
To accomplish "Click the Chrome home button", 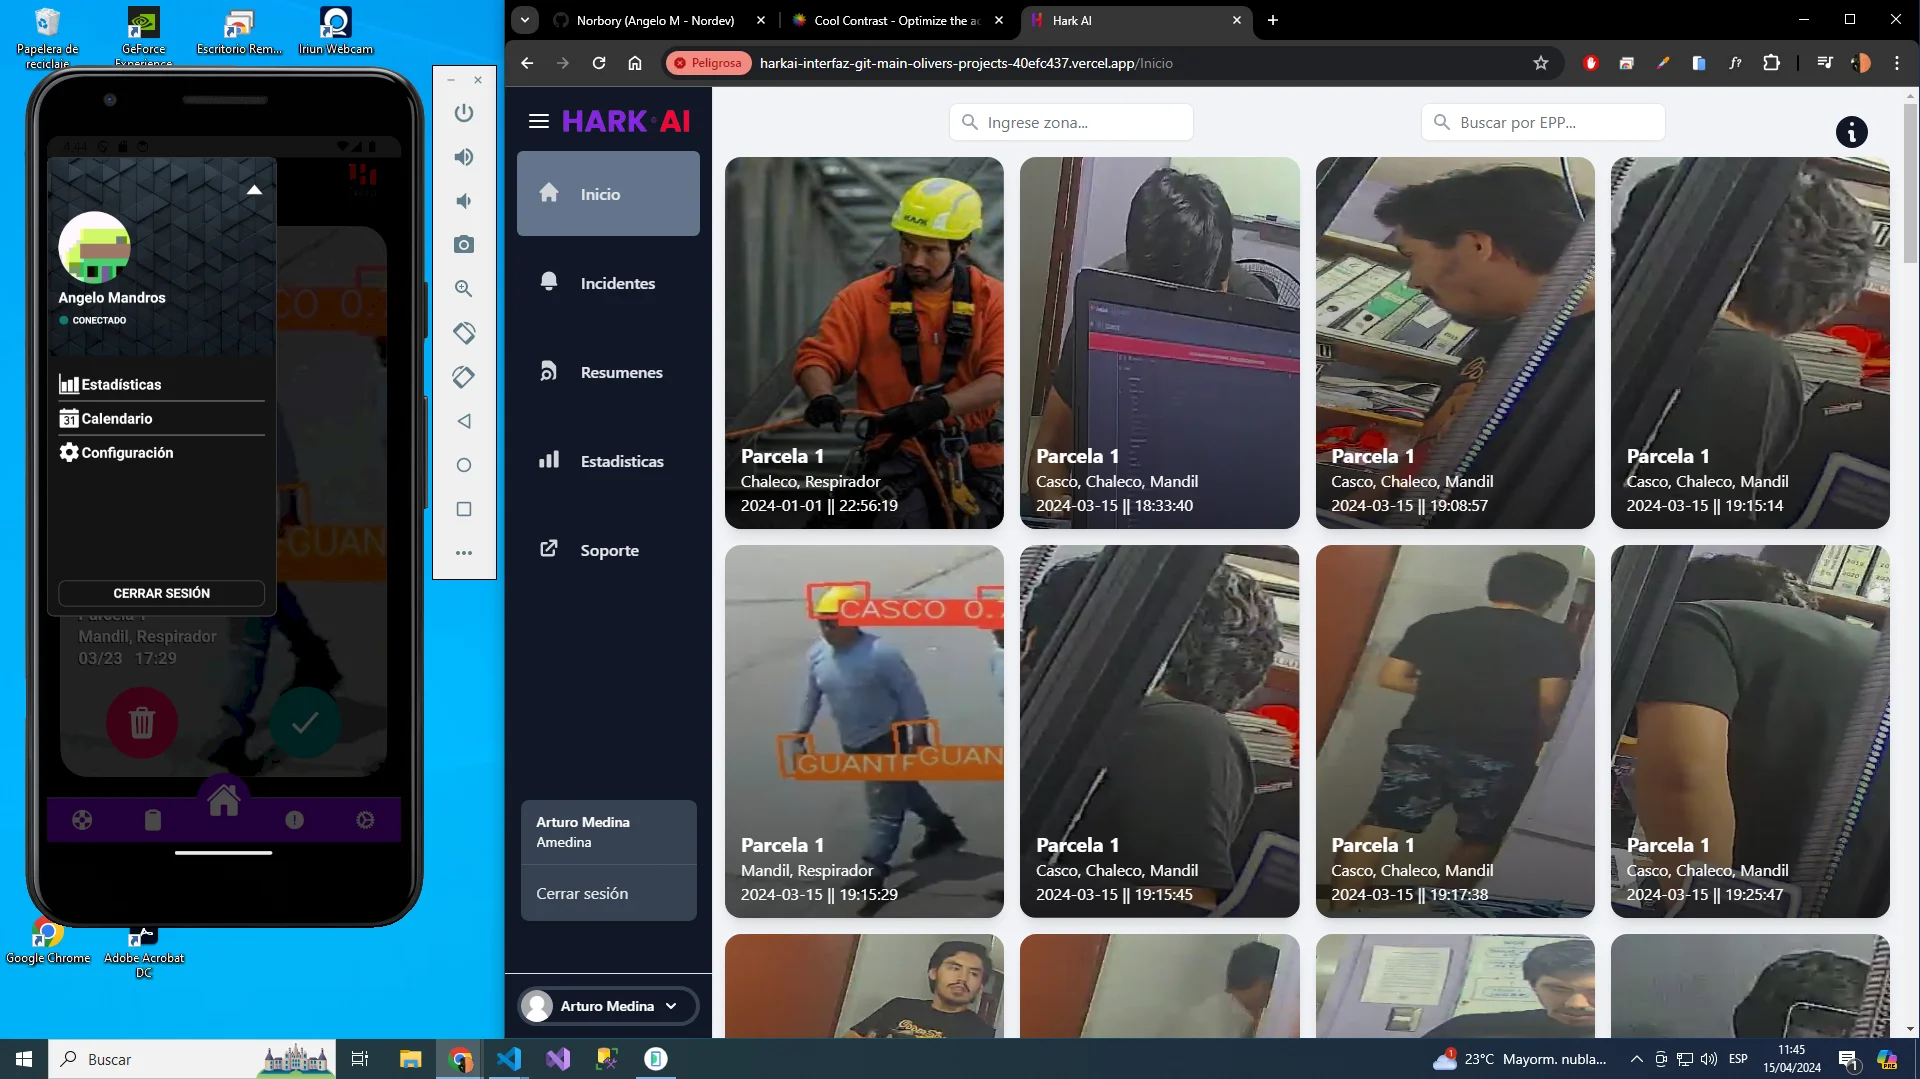I will (x=635, y=63).
